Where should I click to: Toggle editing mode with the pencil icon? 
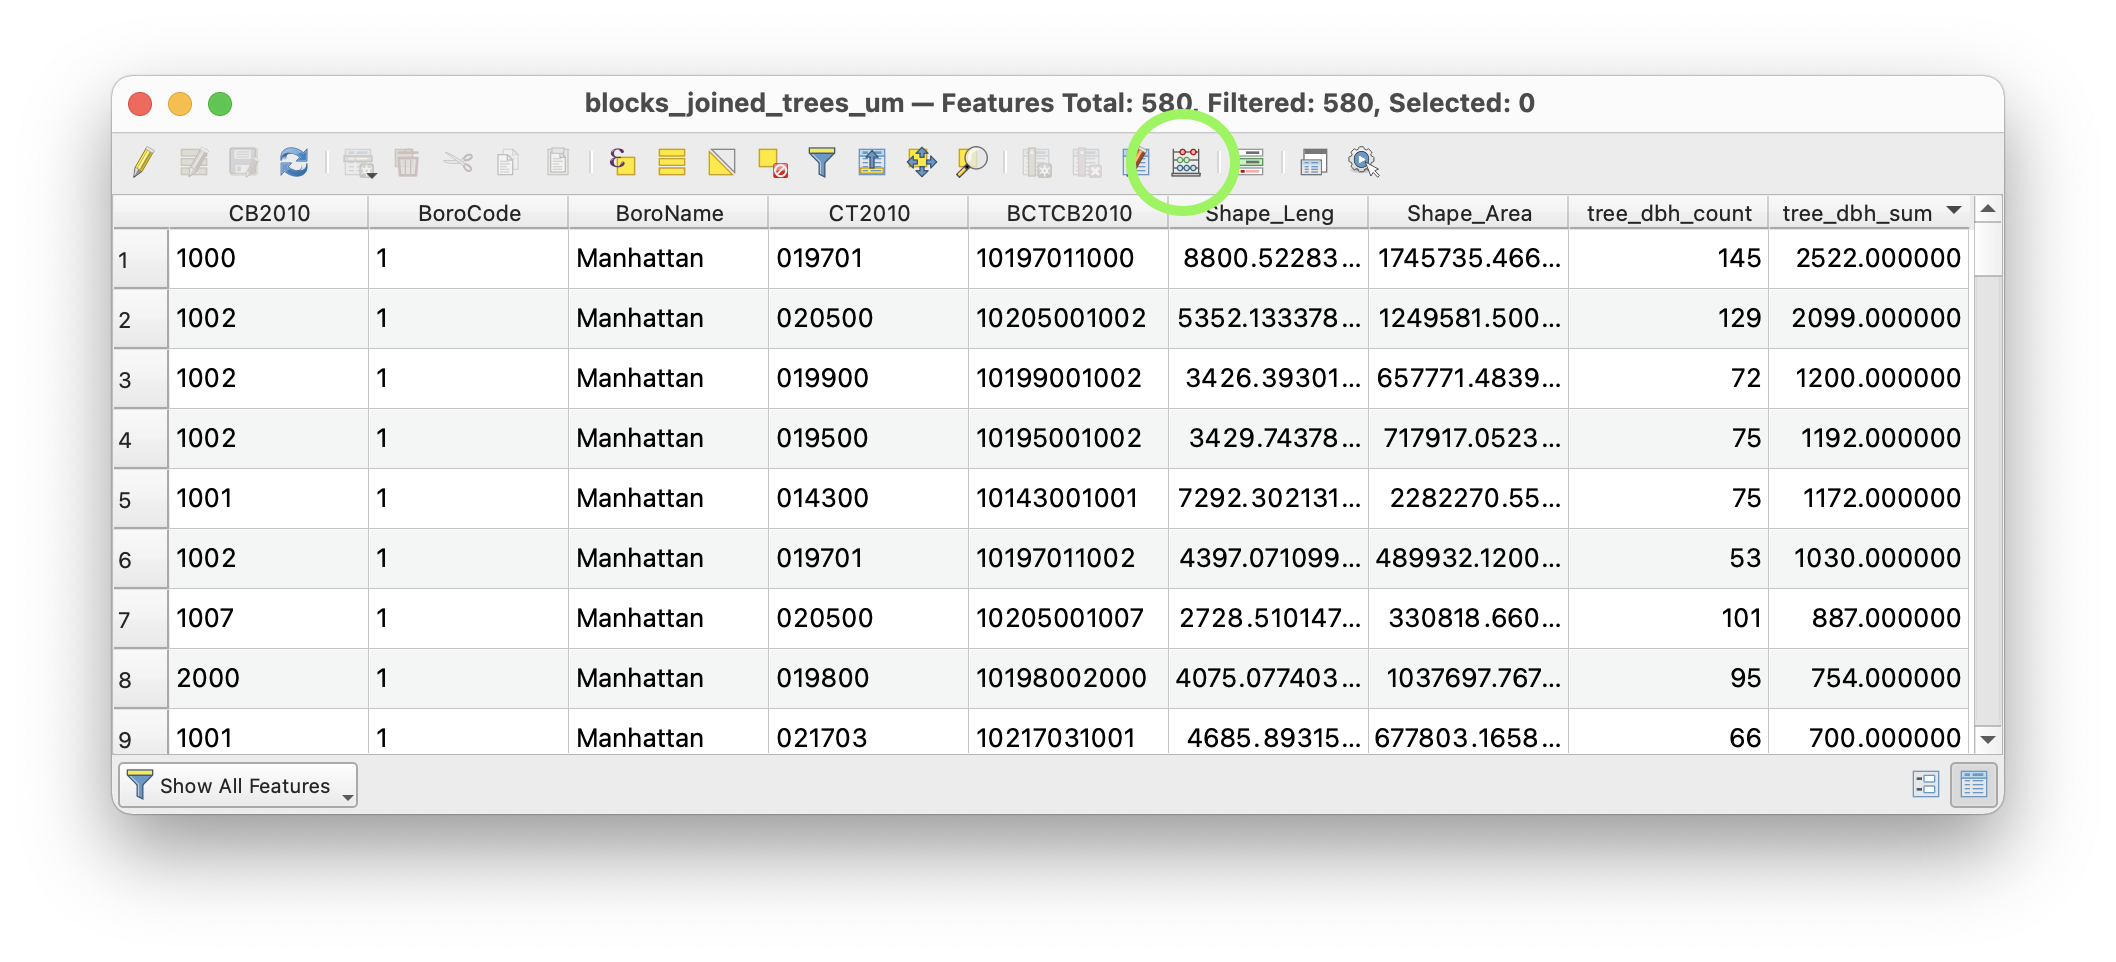pyautogui.click(x=142, y=162)
